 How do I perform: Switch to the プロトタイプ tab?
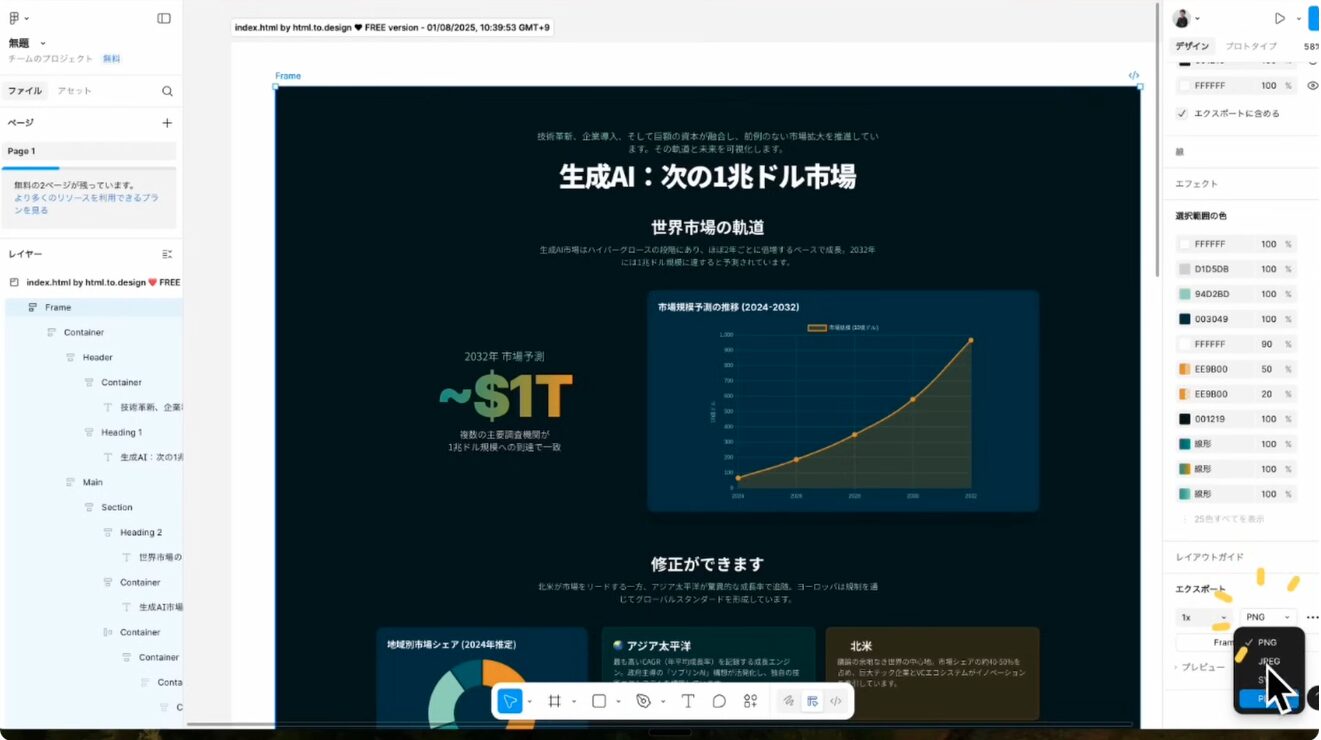[1250, 47]
